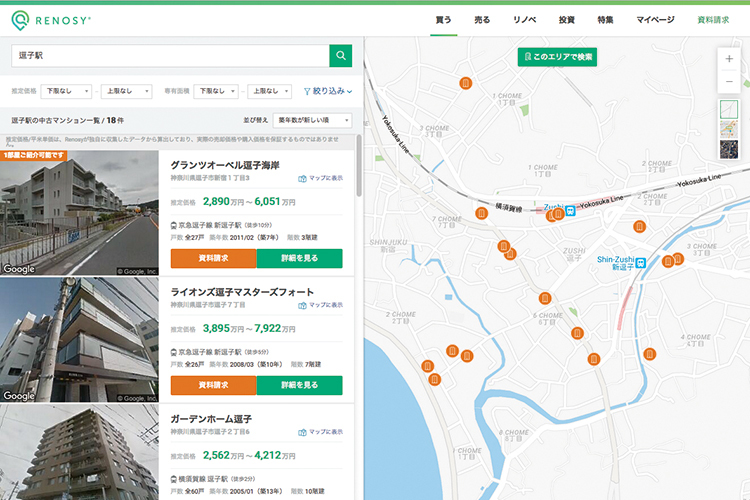This screenshot has width=750, height=500.
Task: Select the standard color map style
Action: coord(729,130)
